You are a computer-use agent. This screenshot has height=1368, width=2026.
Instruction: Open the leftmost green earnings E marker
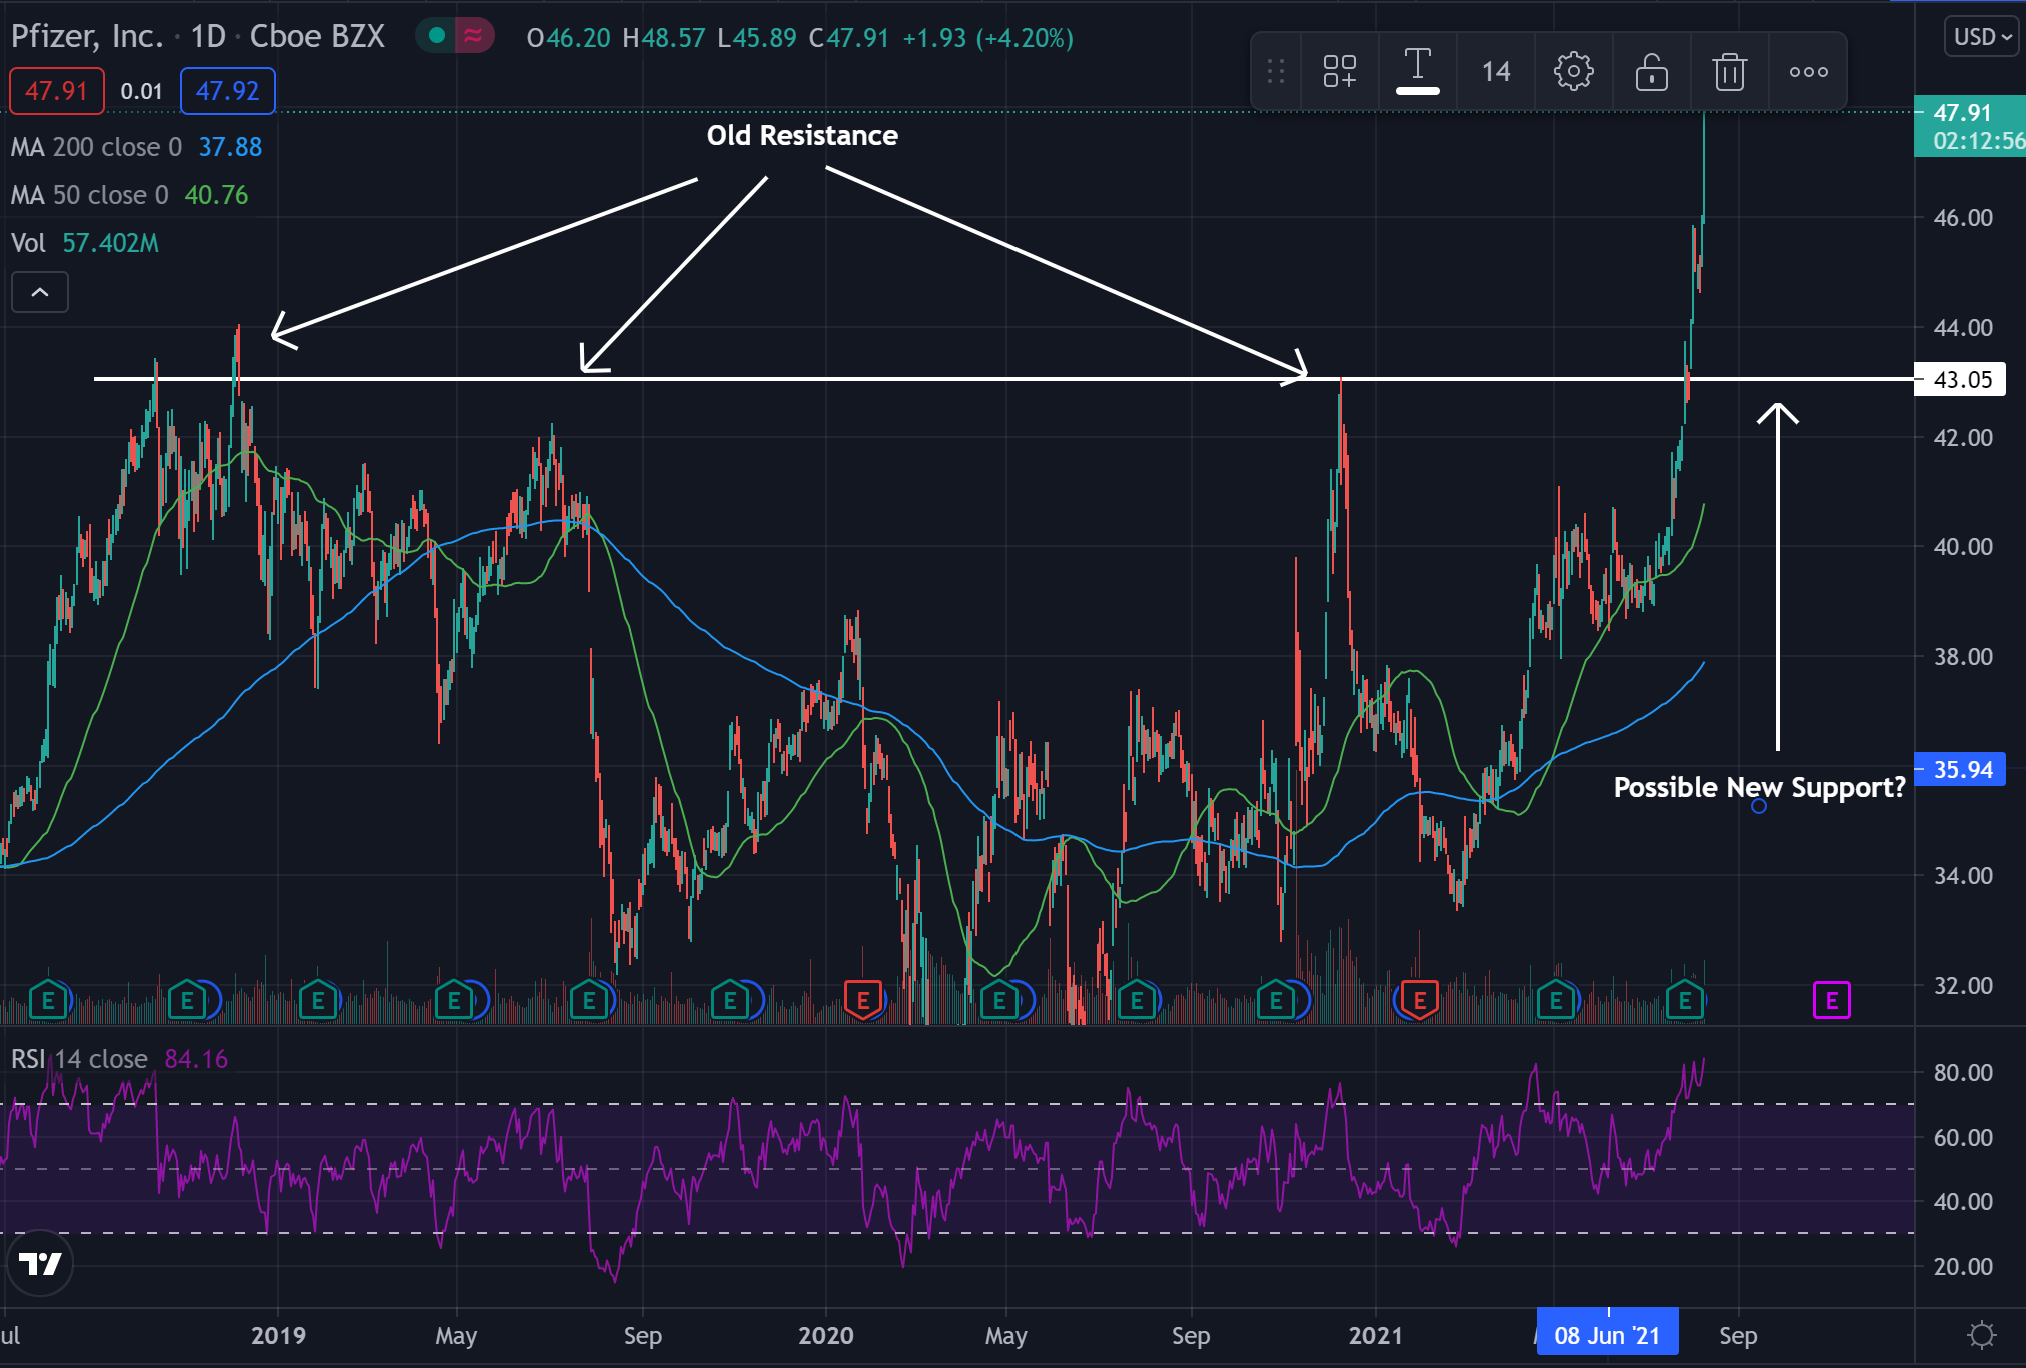pos(48,1000)
